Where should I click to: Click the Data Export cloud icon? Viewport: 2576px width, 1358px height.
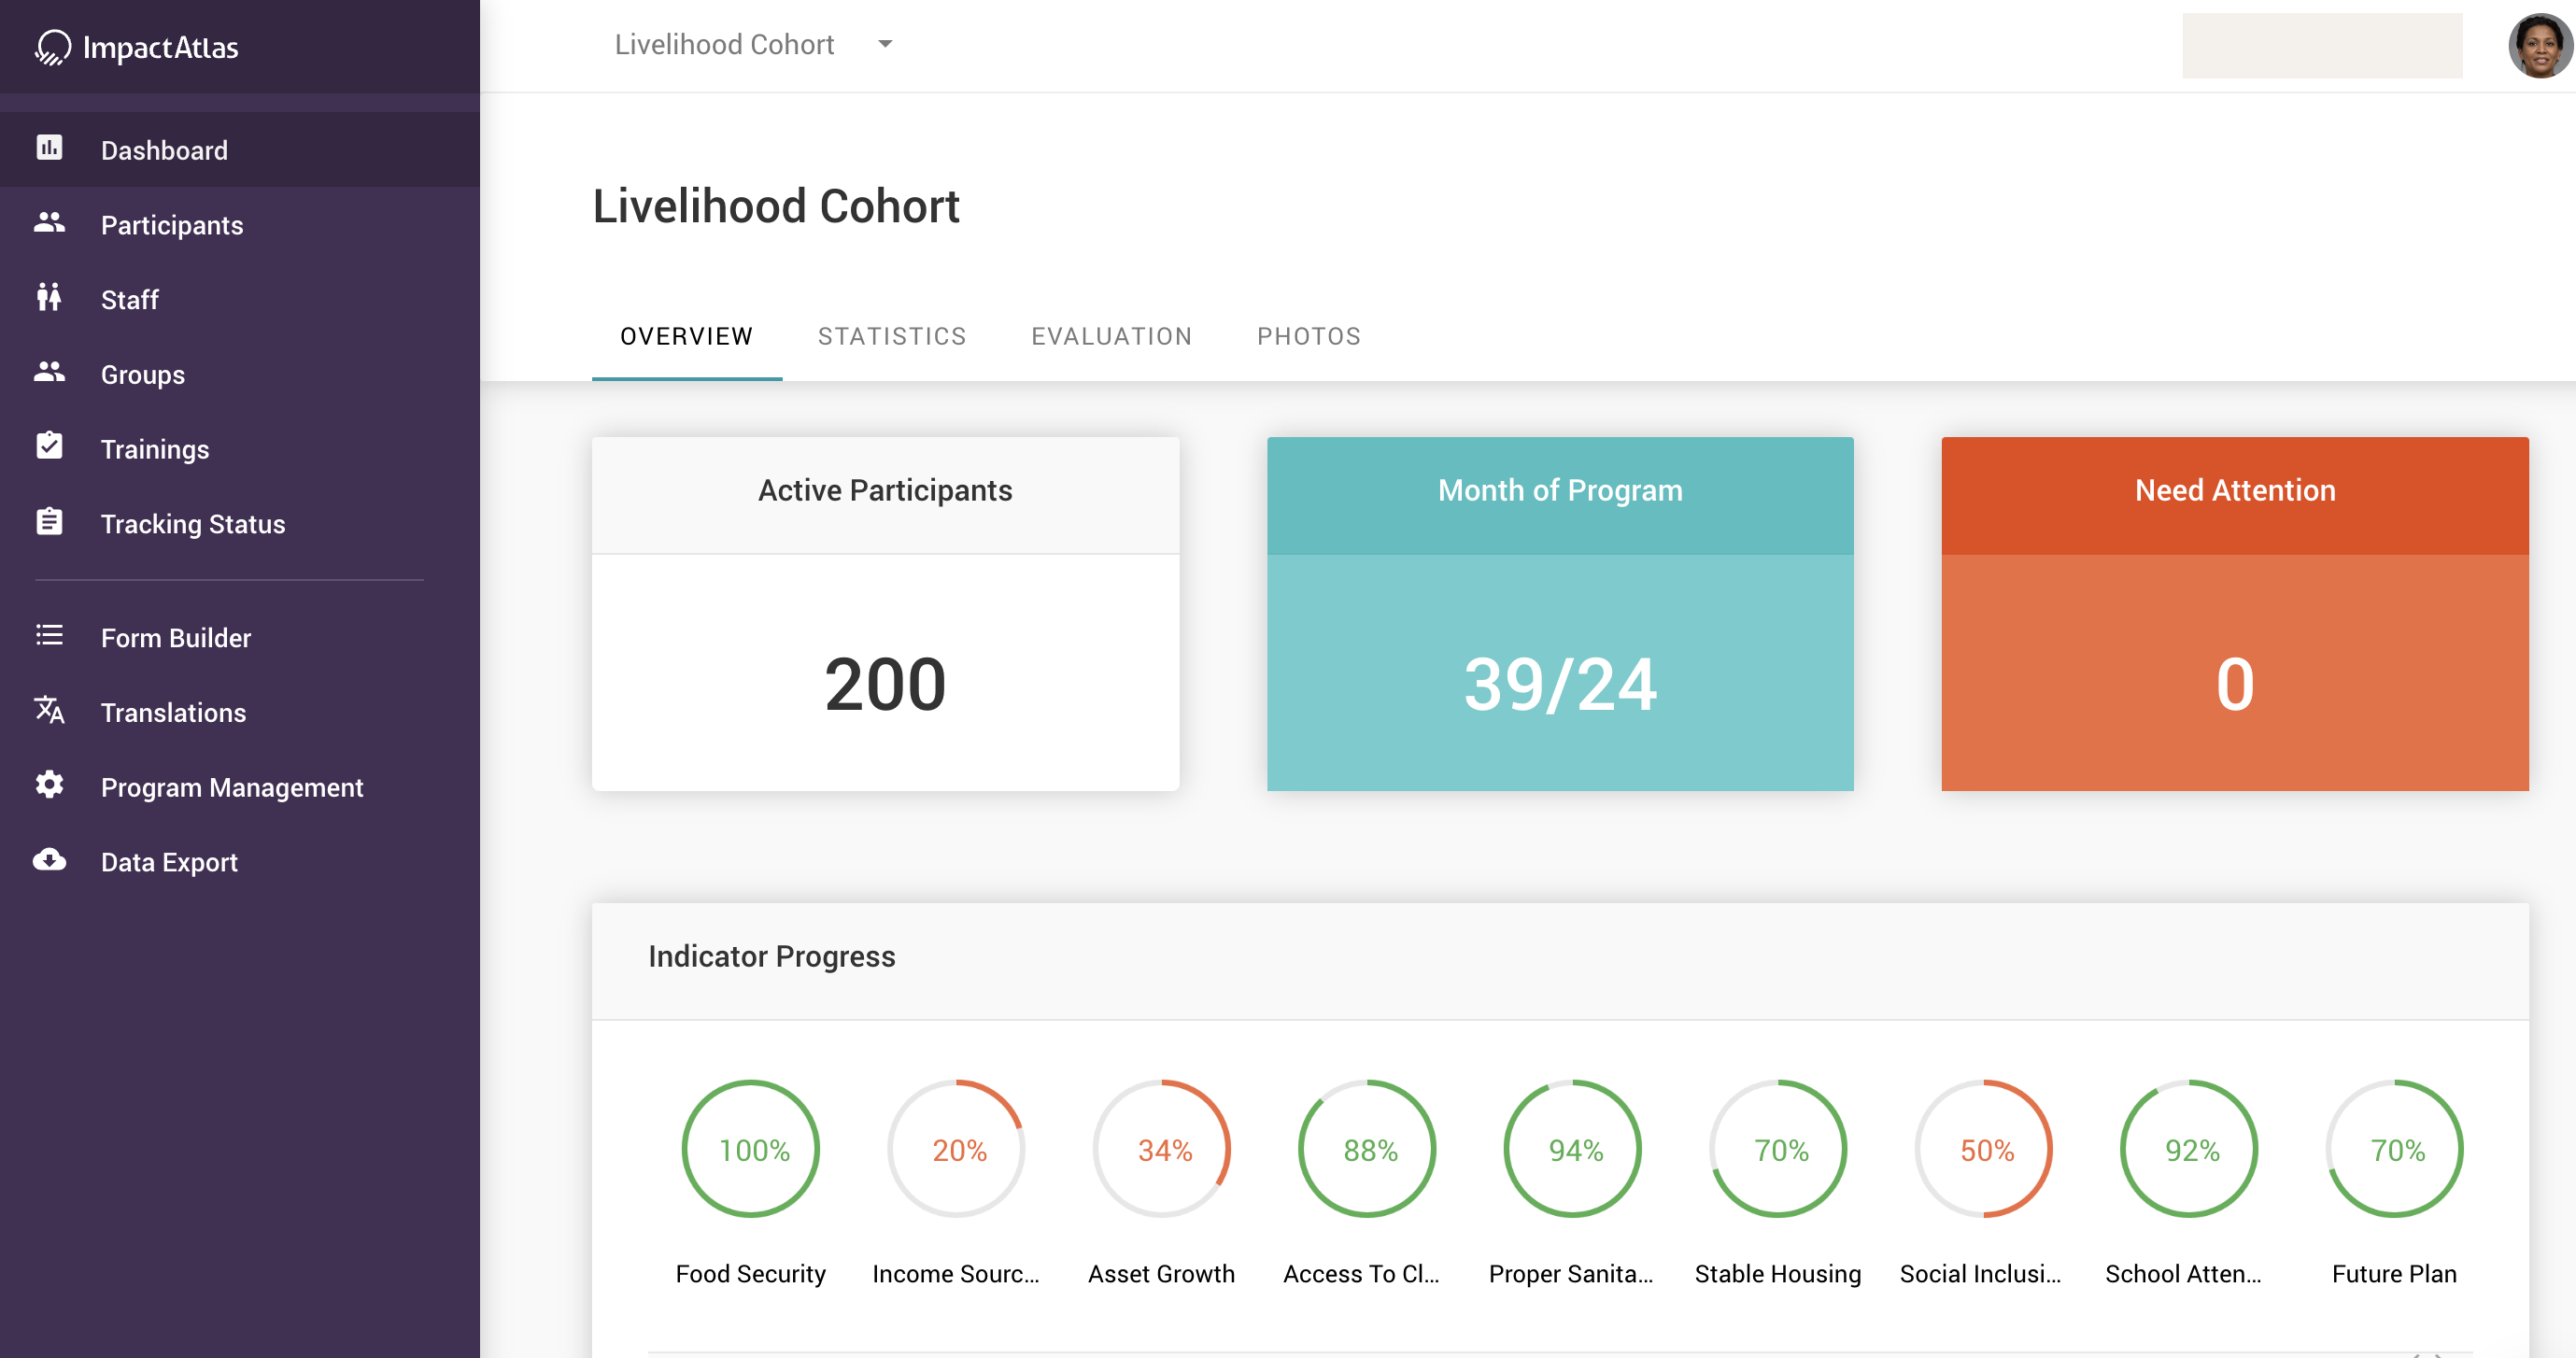point(49,860)
